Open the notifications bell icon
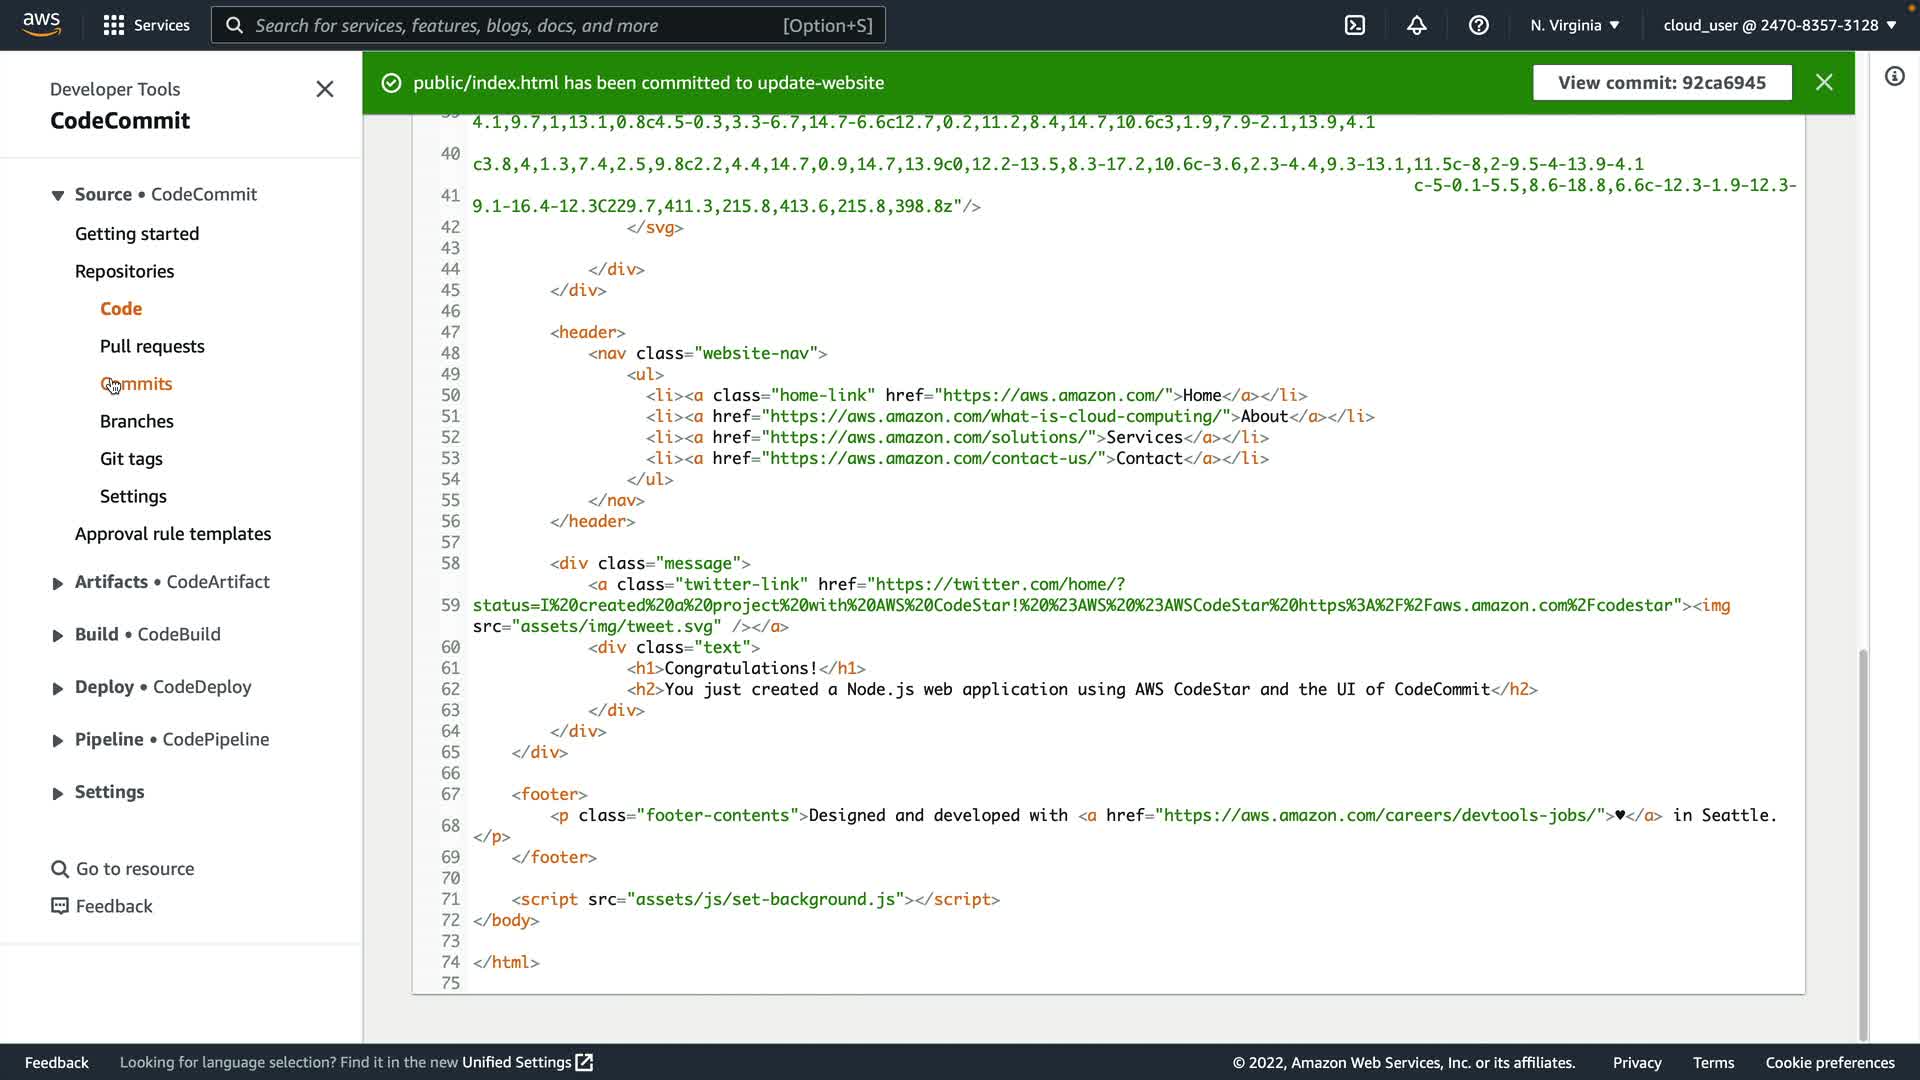Viewport: 1920px width, 1080px height. coord(1417,25)
